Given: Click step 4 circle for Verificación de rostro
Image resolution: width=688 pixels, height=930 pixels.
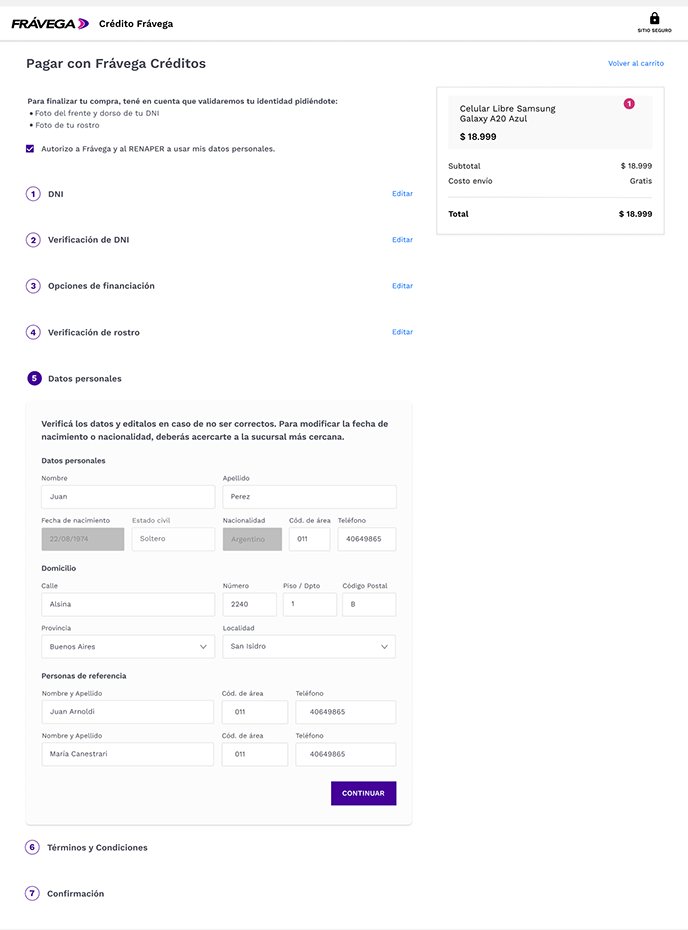Looking at the screenshot, I should tap(33, 332).
